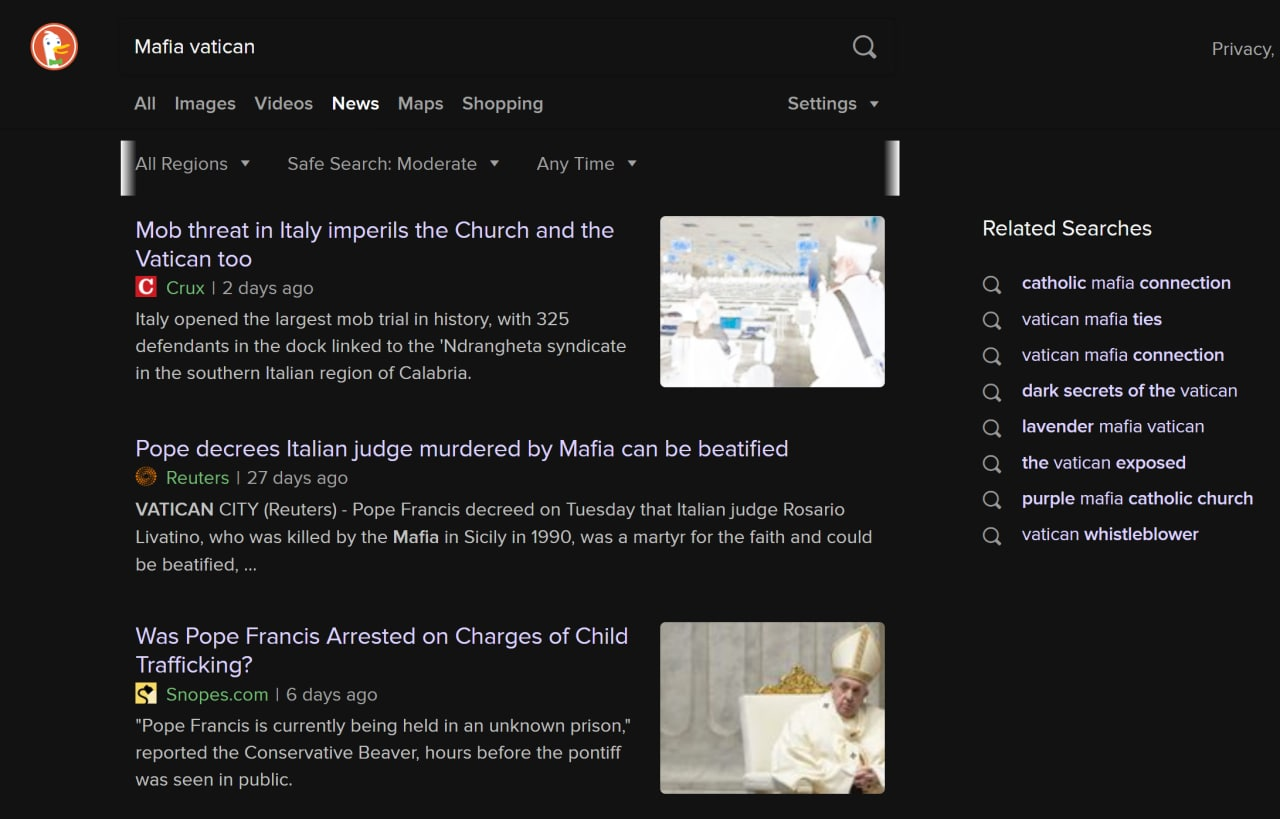Switch to the All results tab
1280x819 pixels.
145,104
